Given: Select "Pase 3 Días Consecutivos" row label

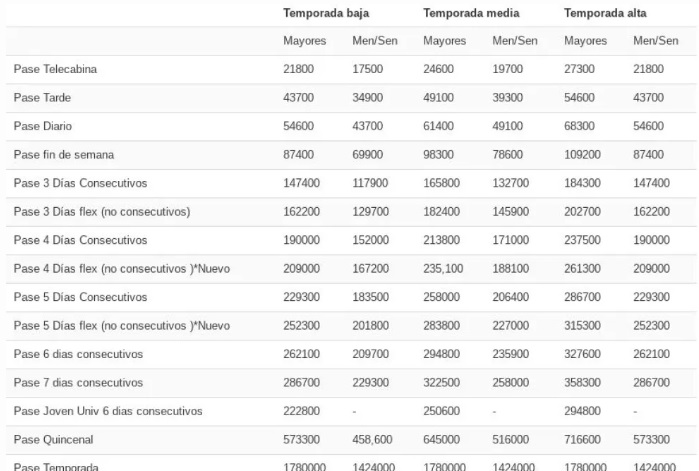Looking at the screenshot, I should 80,183.
